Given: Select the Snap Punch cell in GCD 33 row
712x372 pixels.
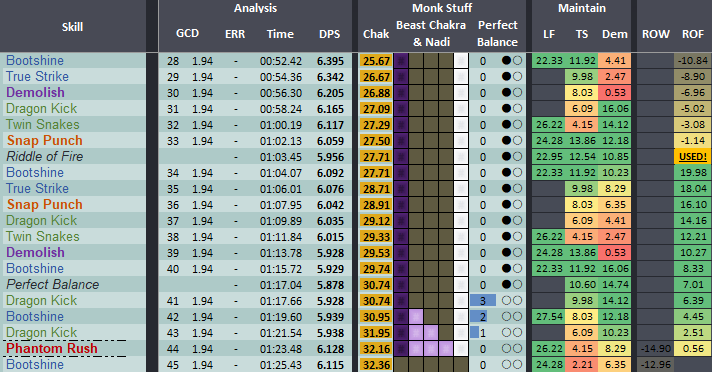Looking at the screenshot, I should [x=44, y=141].
